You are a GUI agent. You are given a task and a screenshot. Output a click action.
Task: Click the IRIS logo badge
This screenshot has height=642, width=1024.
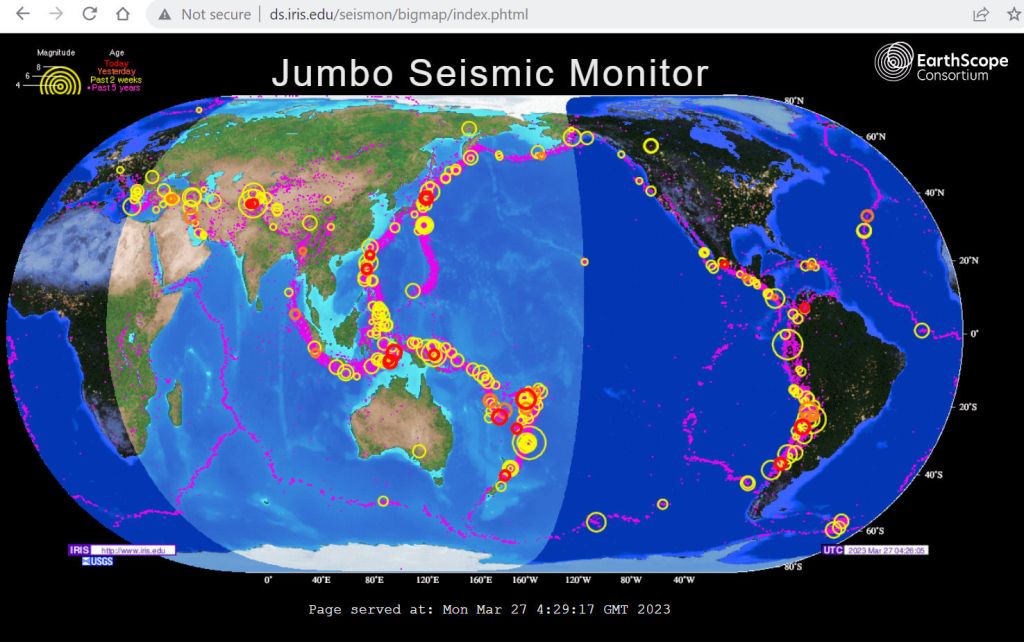[79, 550]
